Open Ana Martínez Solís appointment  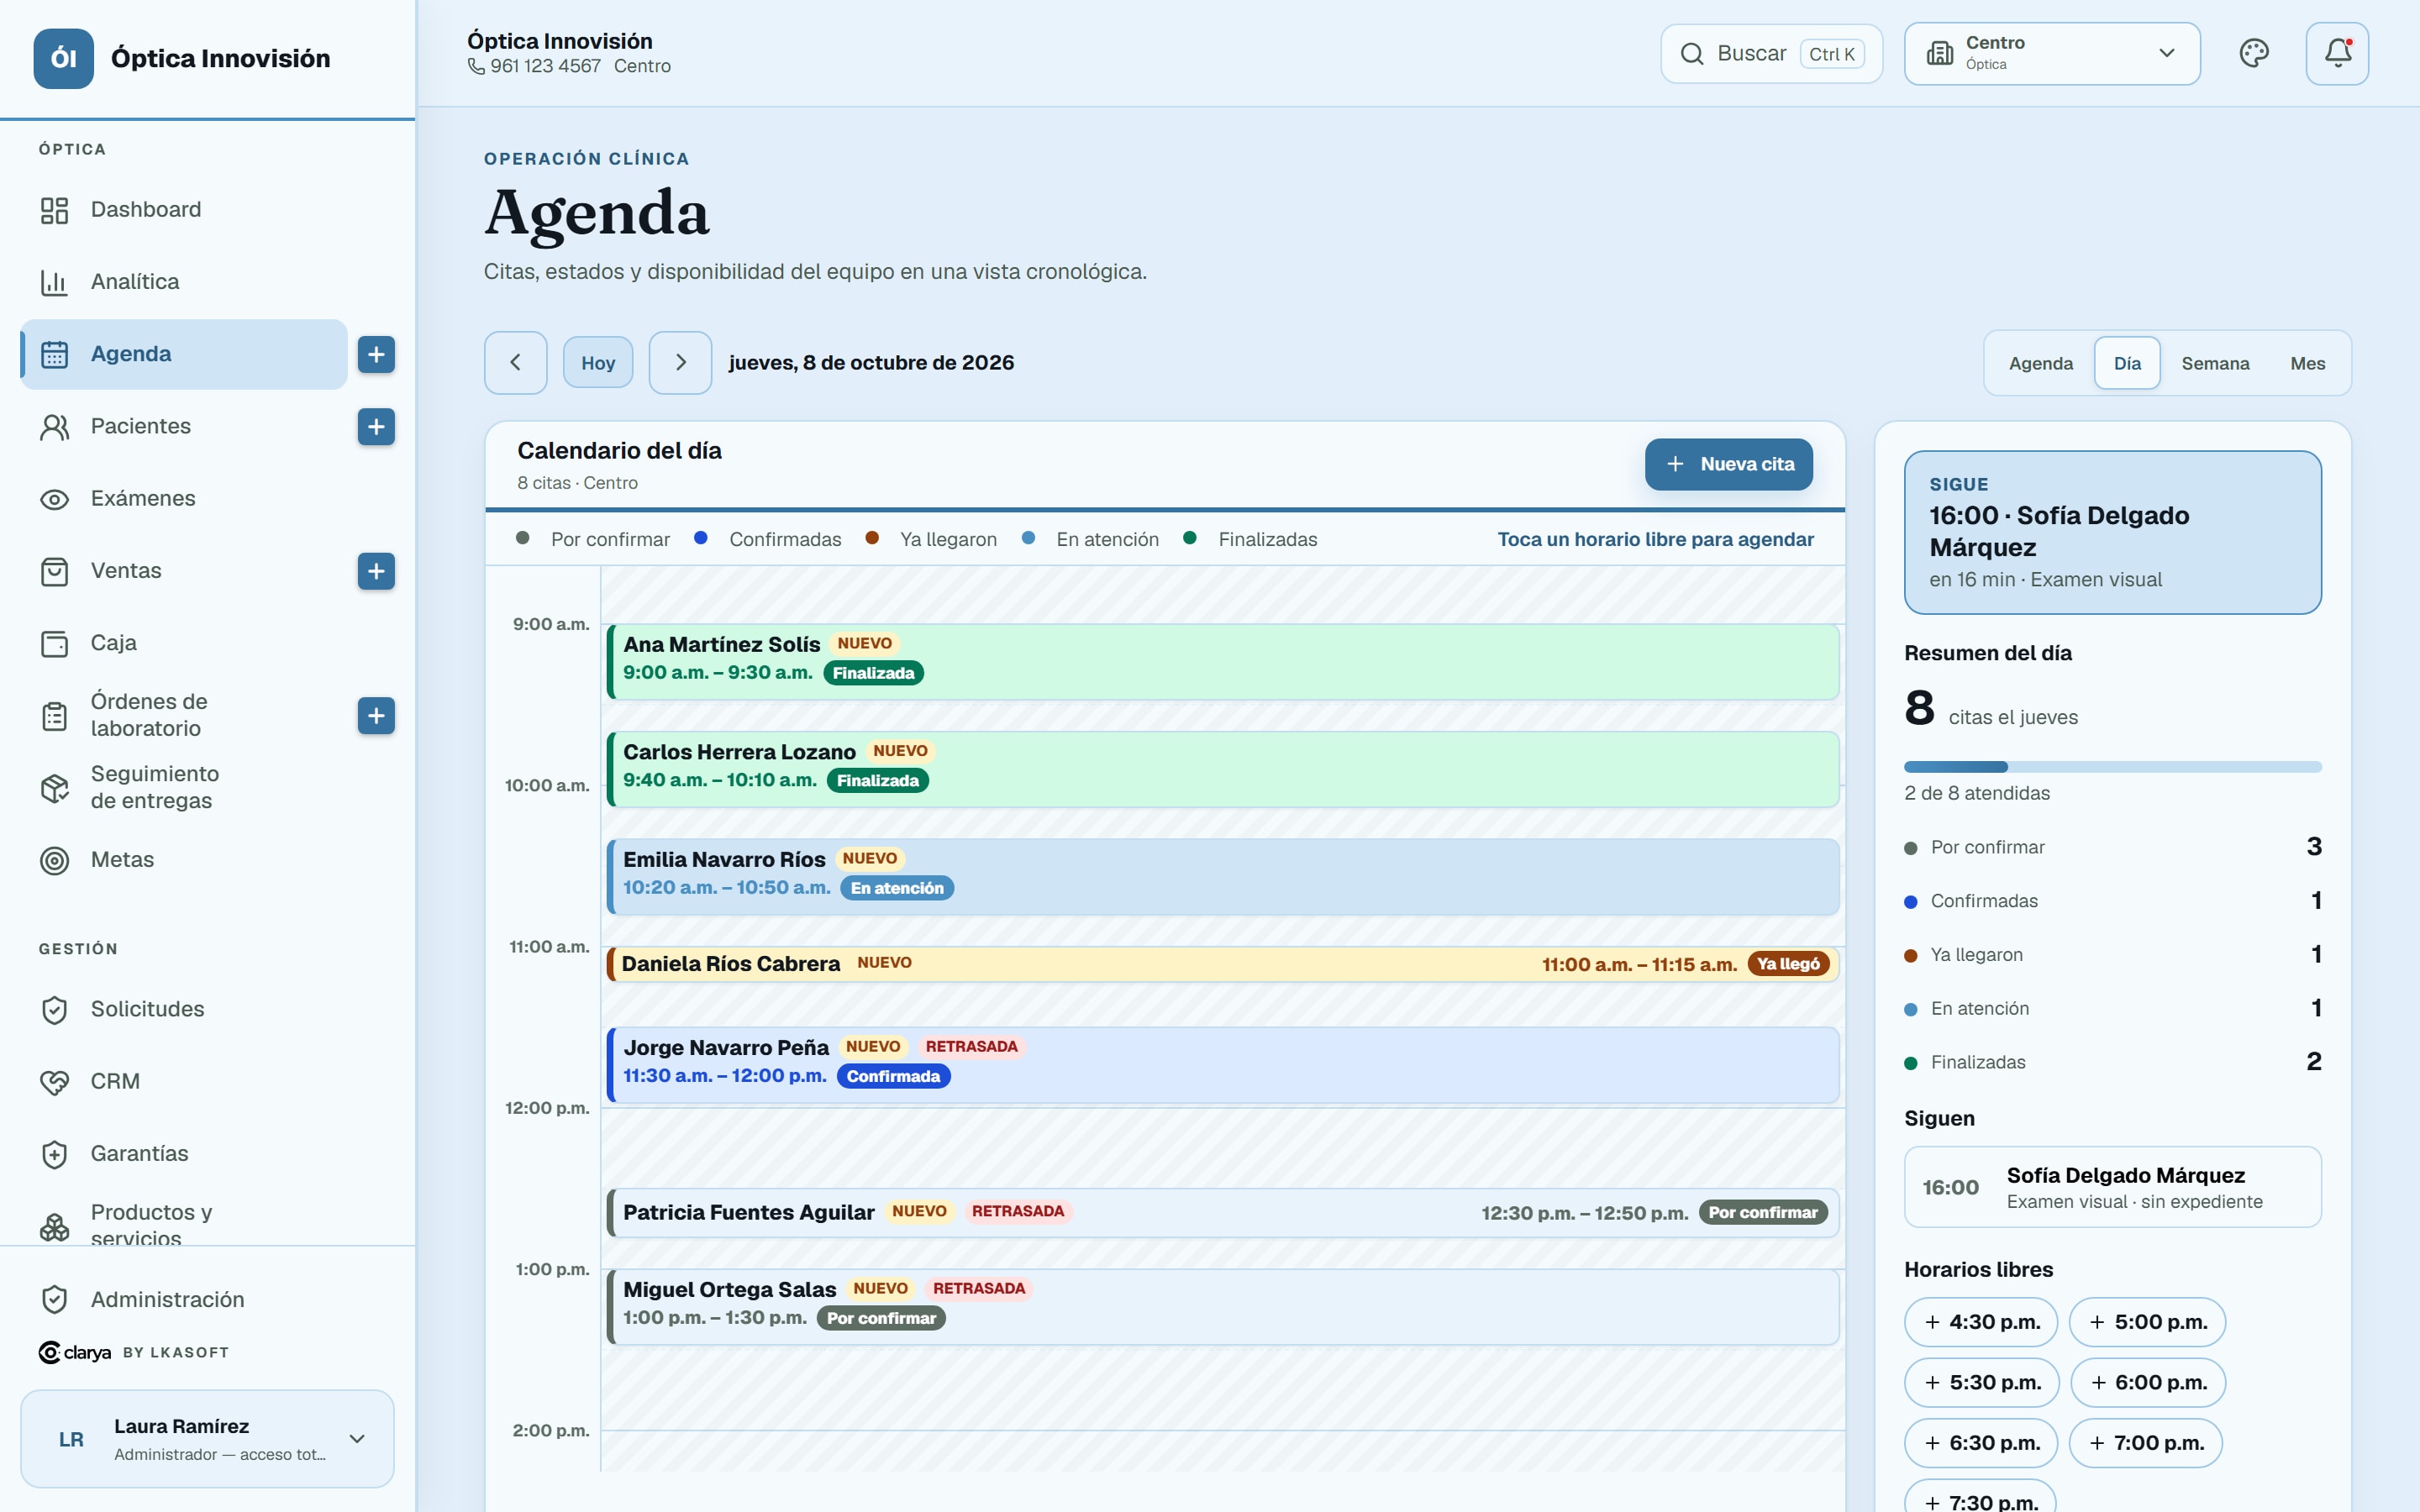pyautogui.click(x=1222, y=662)
